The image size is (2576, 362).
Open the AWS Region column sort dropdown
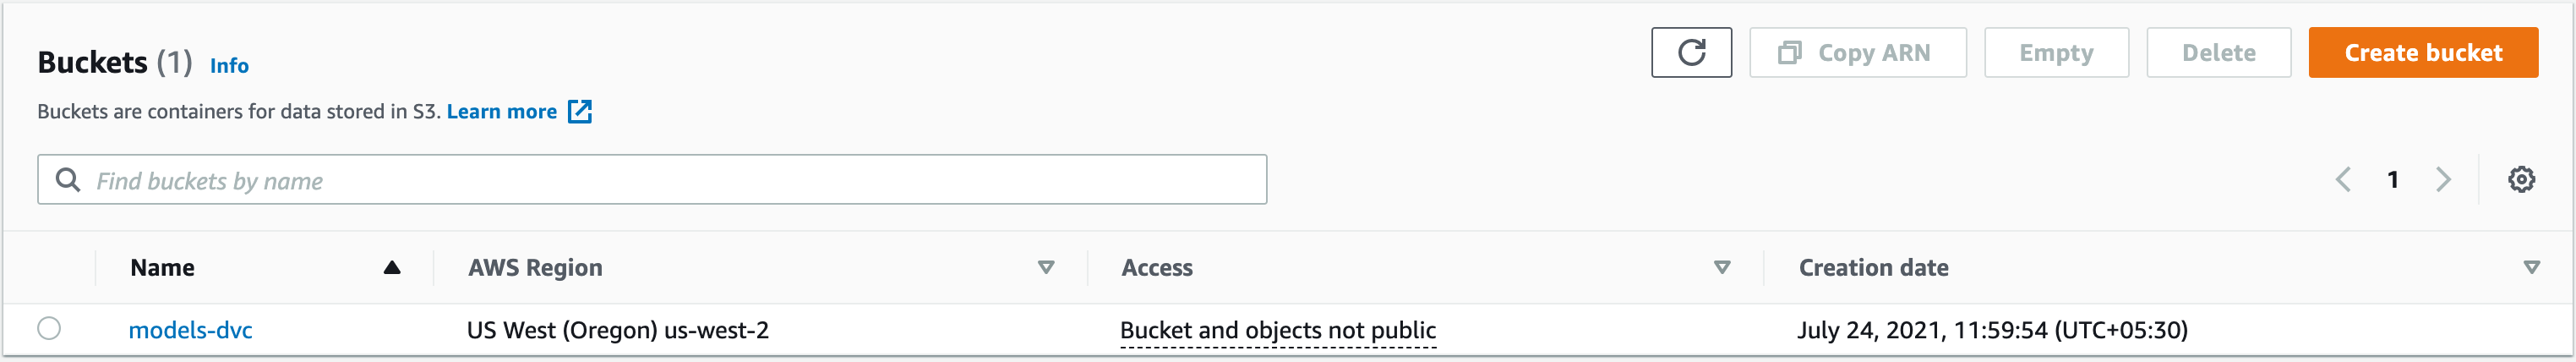point(1046,267)
